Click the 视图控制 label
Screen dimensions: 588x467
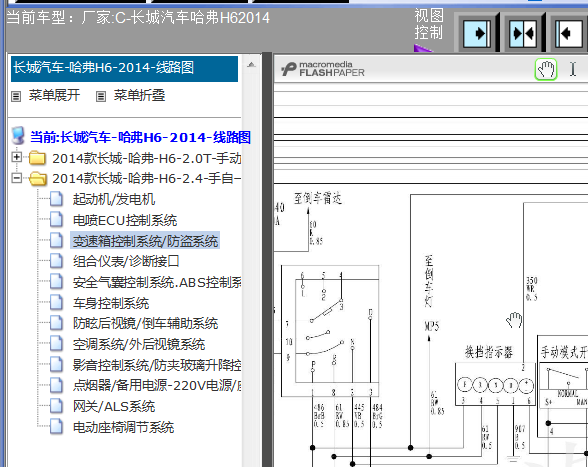[429, 24]
